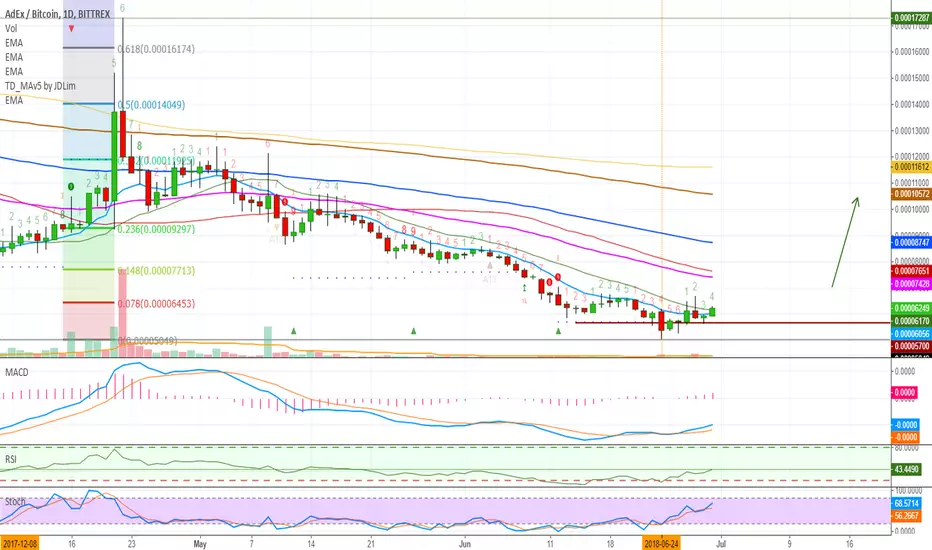Click the 0.00017287 price tag
The image size is (932, 550).
(x=911, y=18)
